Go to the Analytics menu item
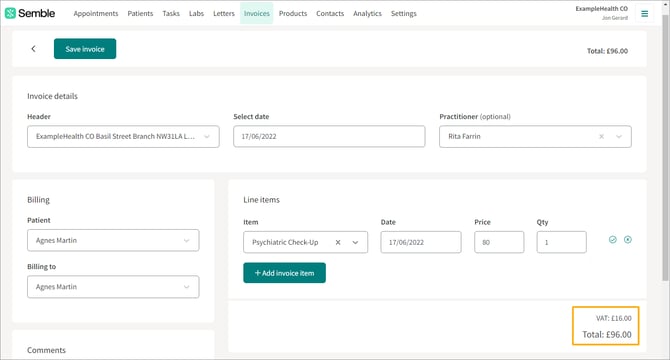 (367, 14)
